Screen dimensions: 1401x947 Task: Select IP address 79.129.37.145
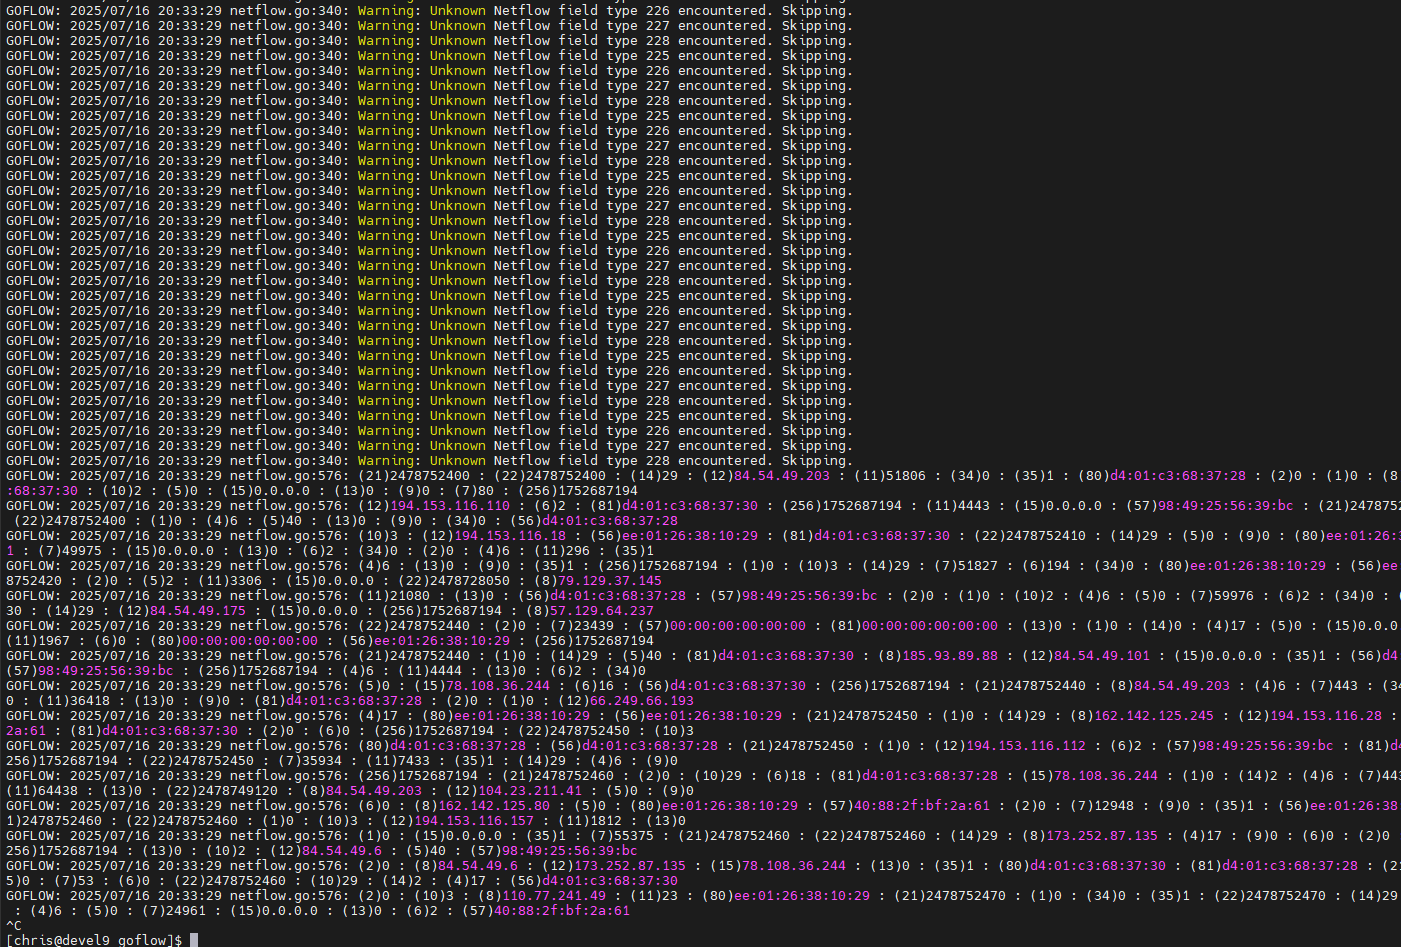[x=610, y=581]
